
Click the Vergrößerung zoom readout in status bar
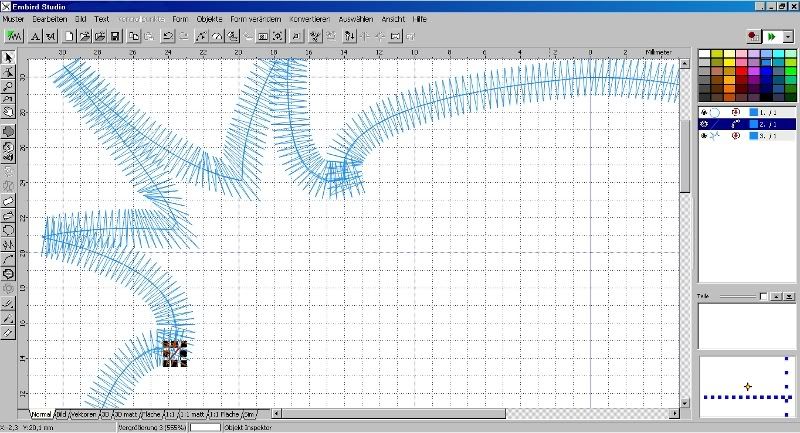pos(153,428)
